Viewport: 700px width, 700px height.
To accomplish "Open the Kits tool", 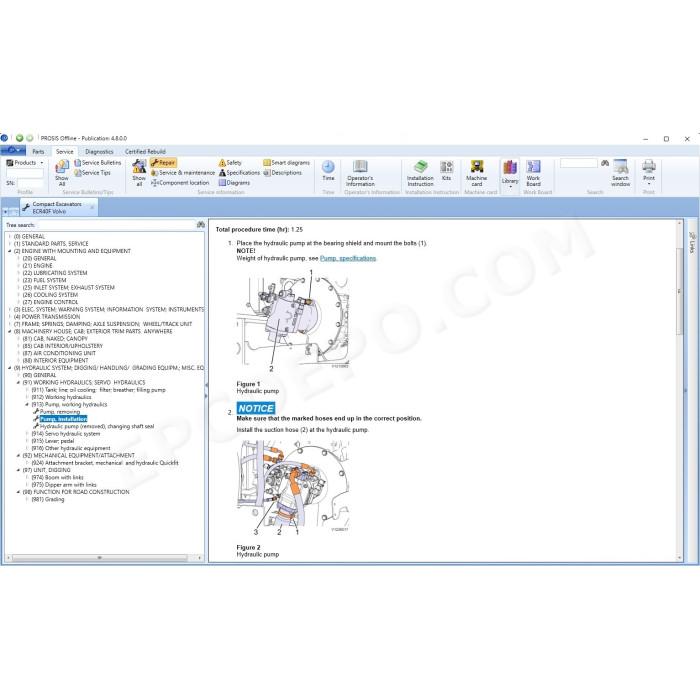I will [x=446, y=171].
